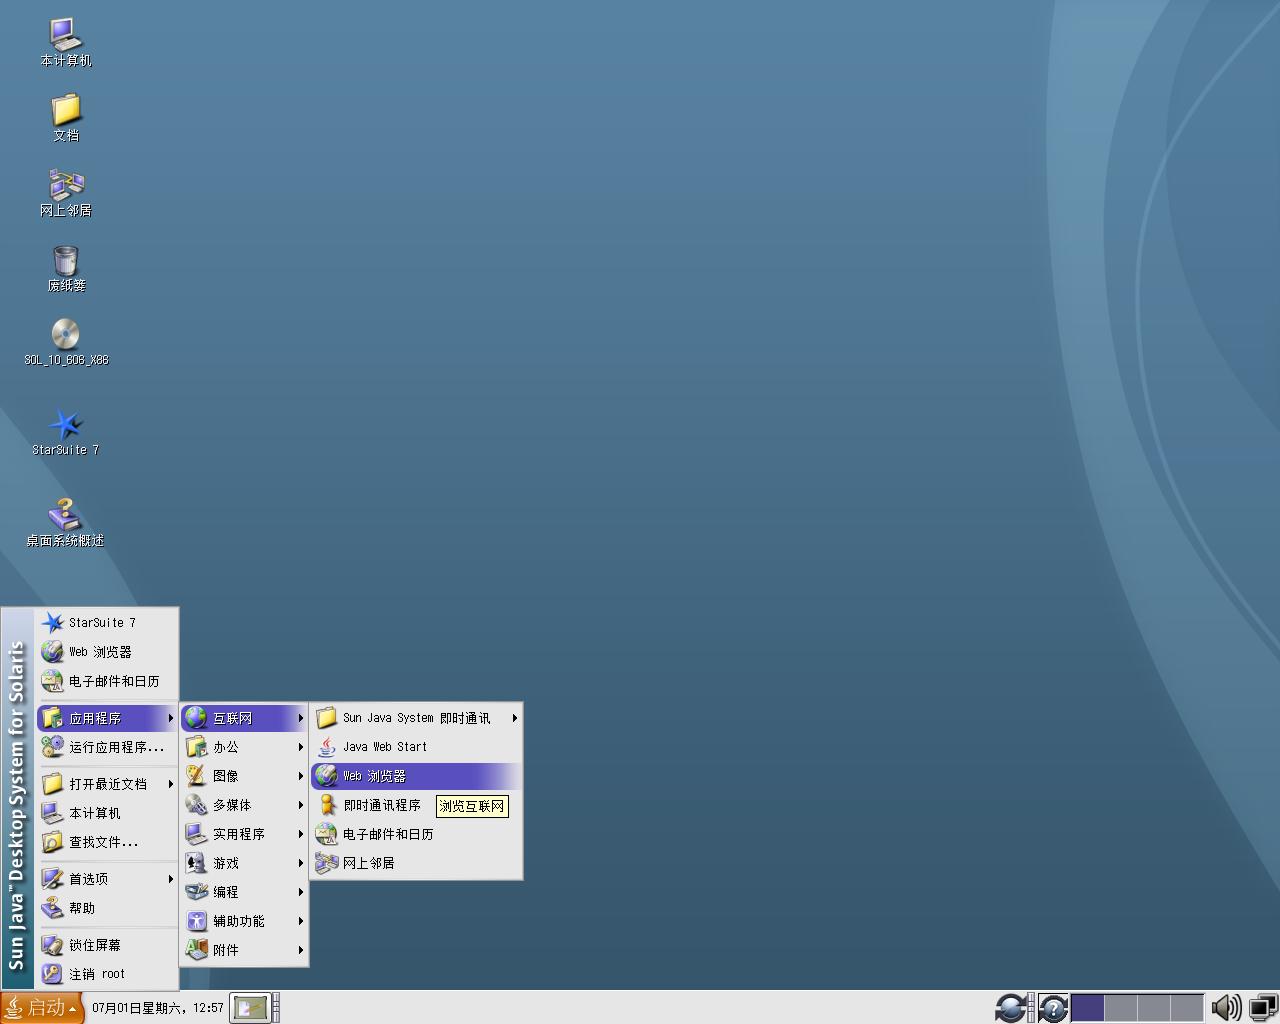This screenshot has width=1280, height=1024.
Task: Select 锁住屏幕 to lock the screen
Action: 108,945
